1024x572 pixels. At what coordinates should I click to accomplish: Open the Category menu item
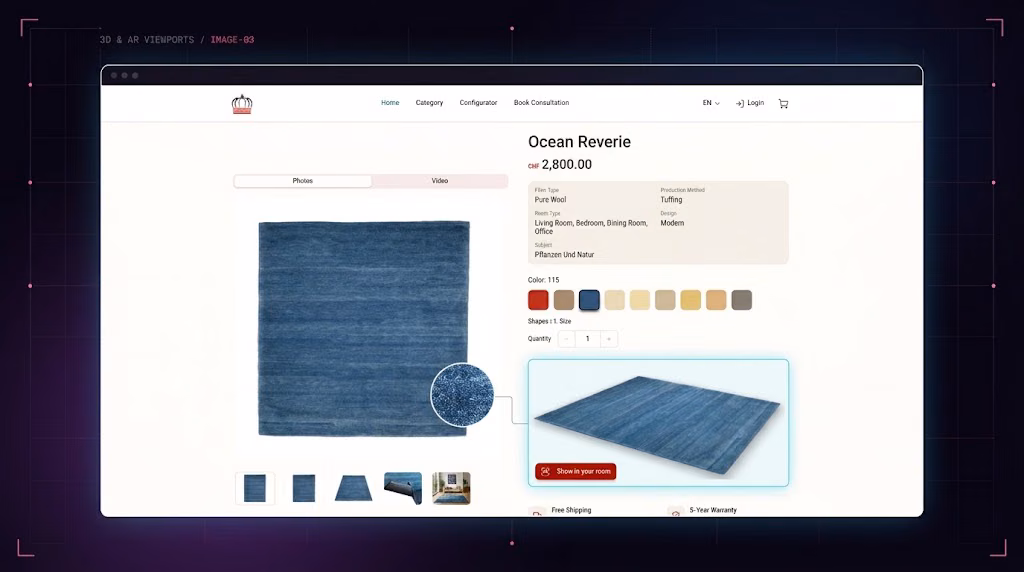coord(429,103)
